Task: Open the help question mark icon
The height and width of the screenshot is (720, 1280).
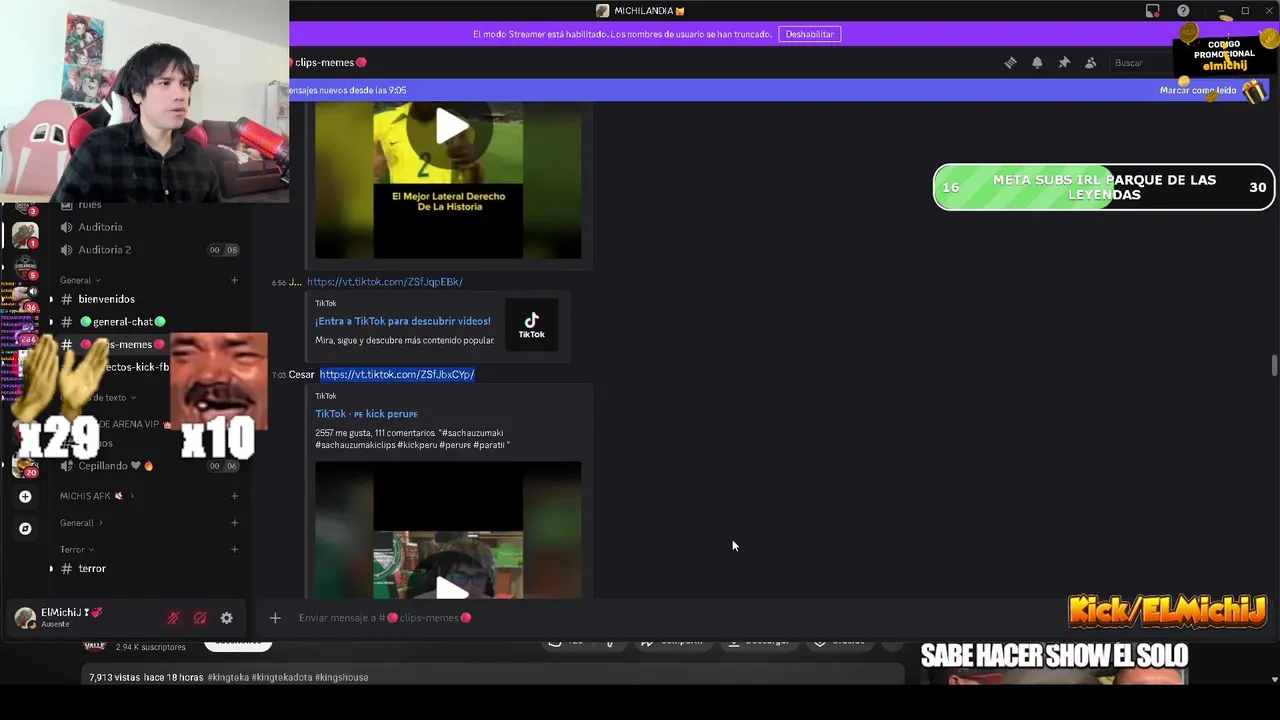Action: coord(1183,11)
